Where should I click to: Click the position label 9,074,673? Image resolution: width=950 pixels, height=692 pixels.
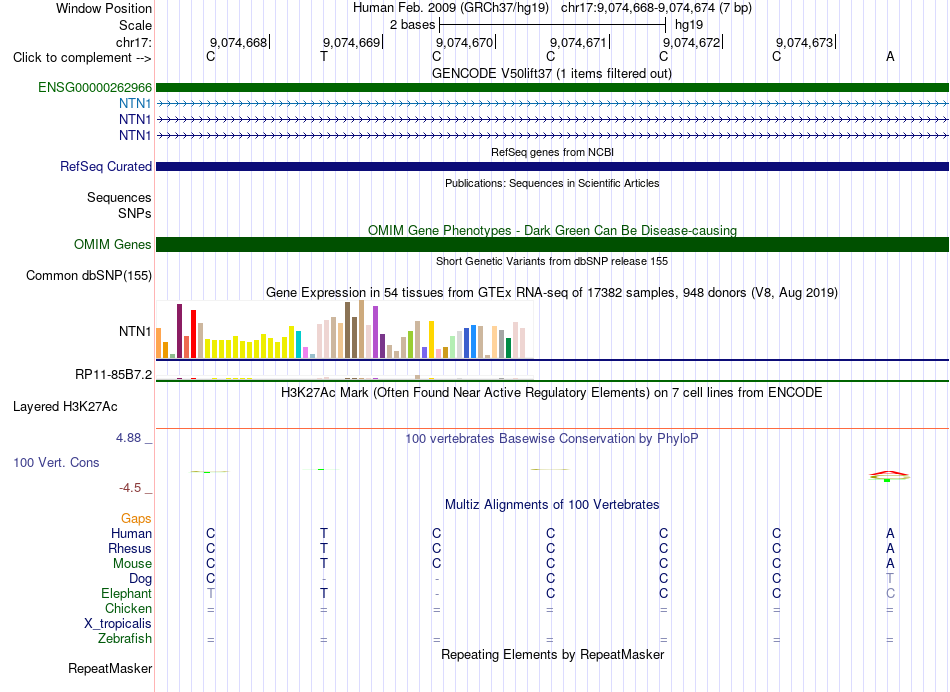805,42
